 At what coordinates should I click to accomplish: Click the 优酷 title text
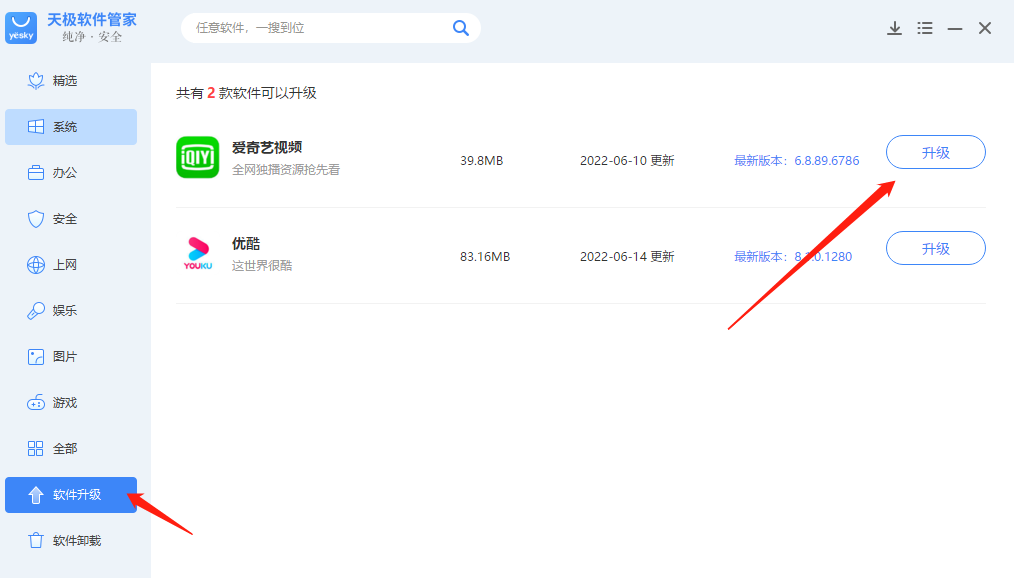coord(246,244)
